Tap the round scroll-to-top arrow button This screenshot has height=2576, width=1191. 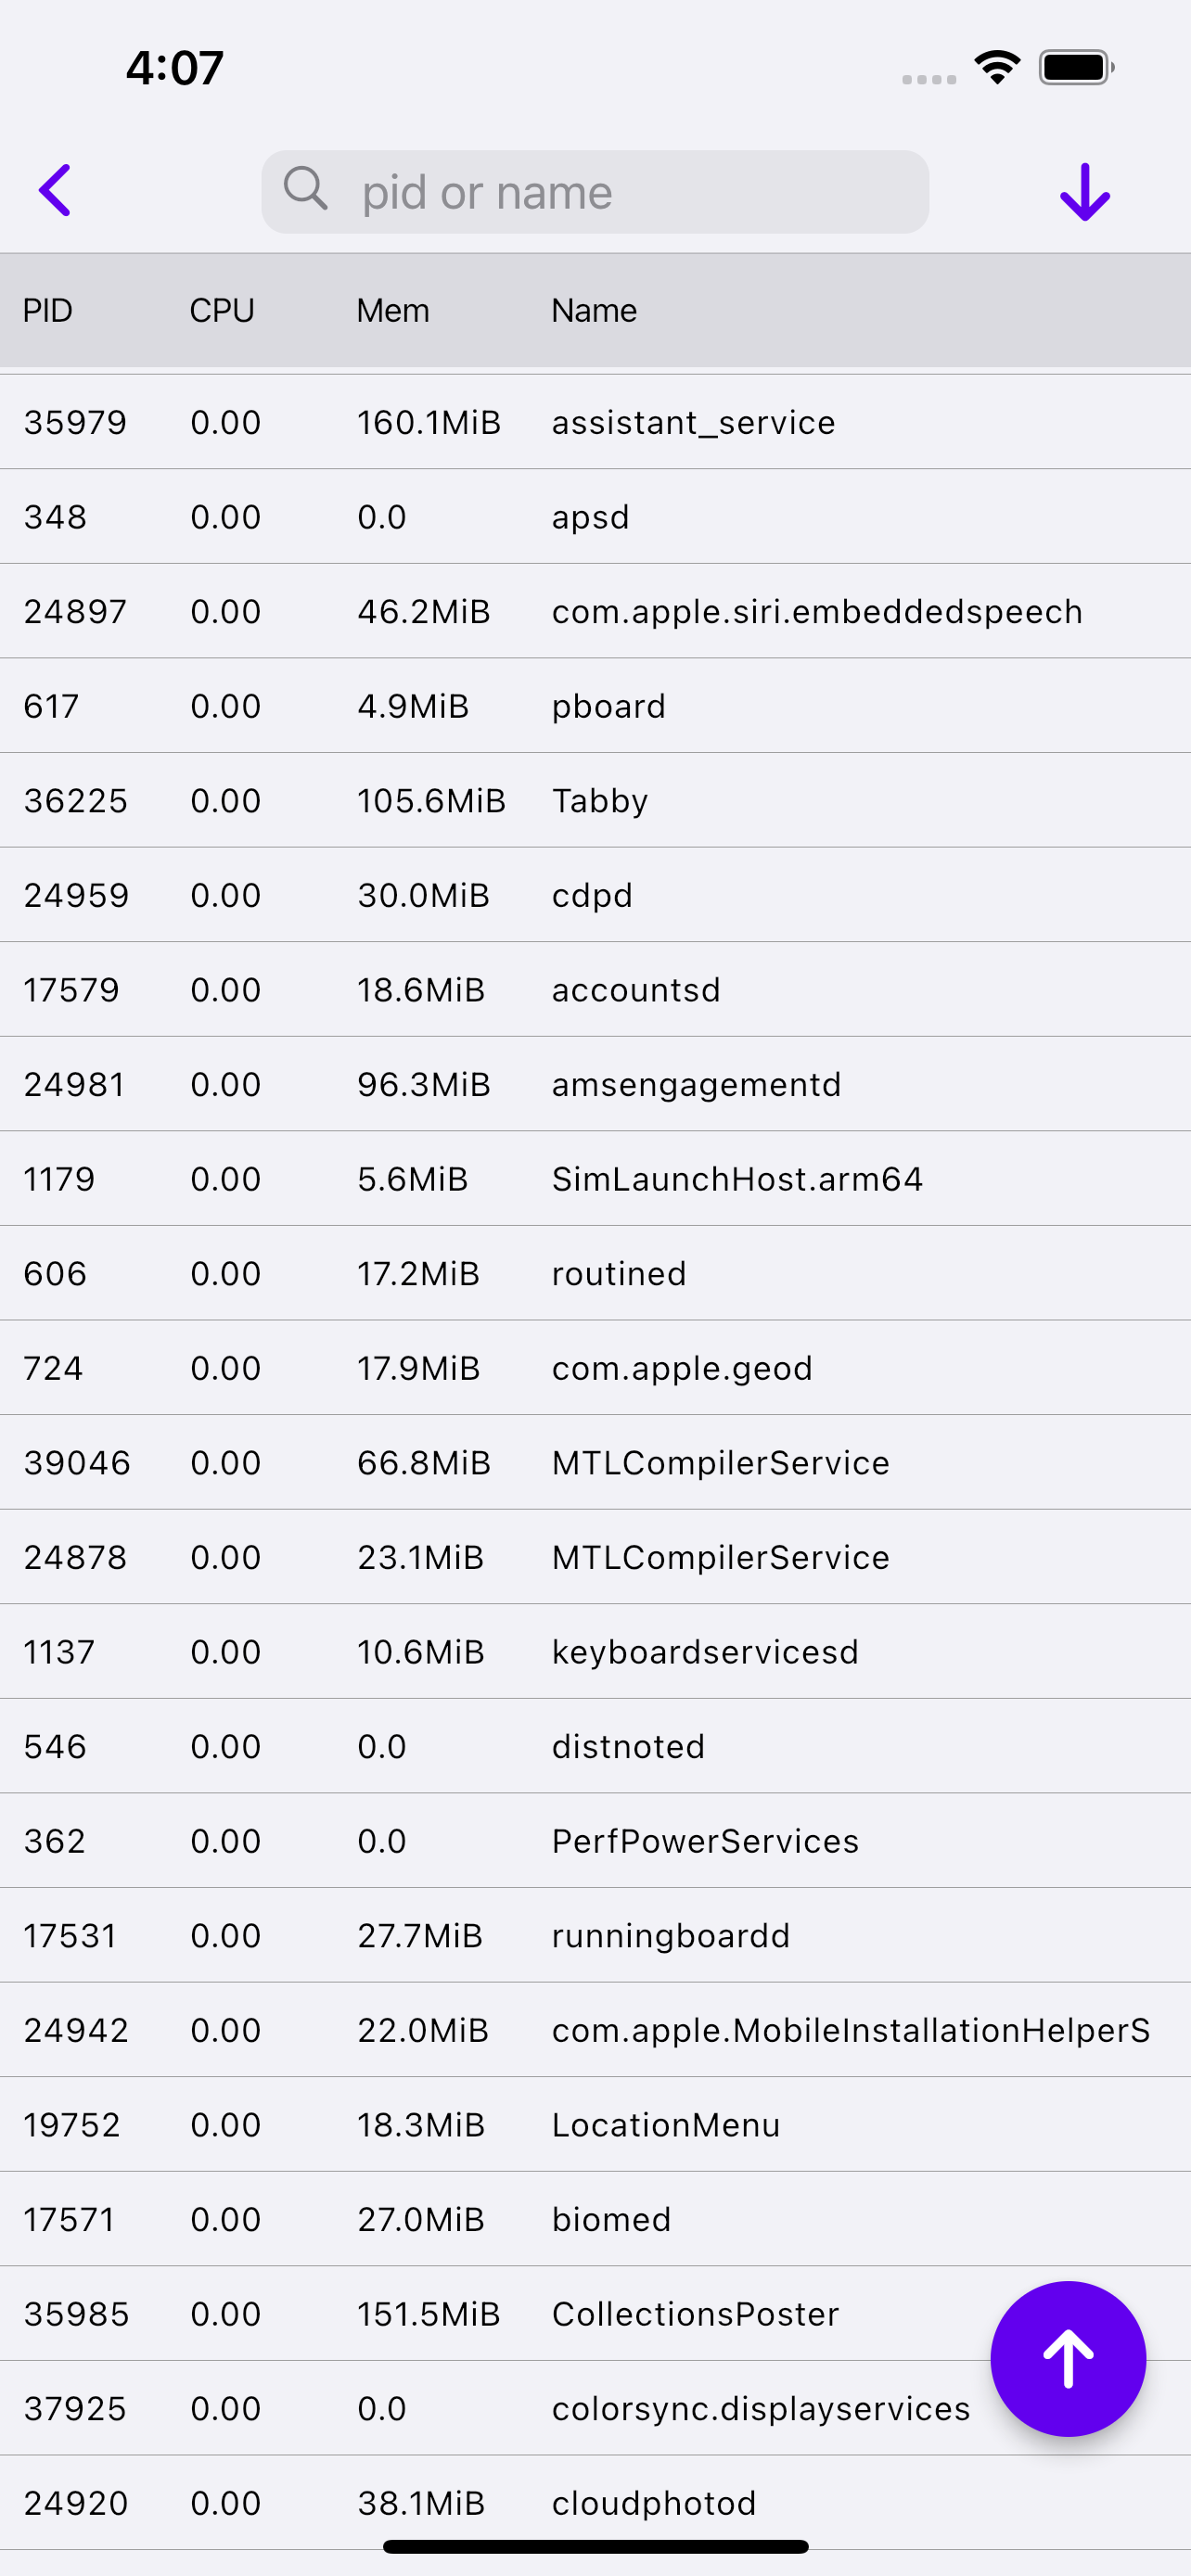coord(1067,2358)
